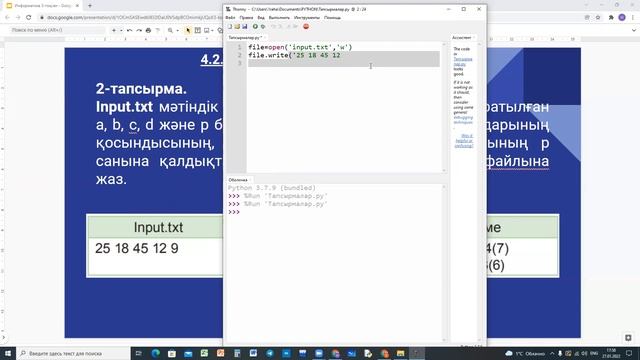Viewport: 640px width, 360px height.
Task: Open the zoom level dropdown arrow
Action: (177, 30)
